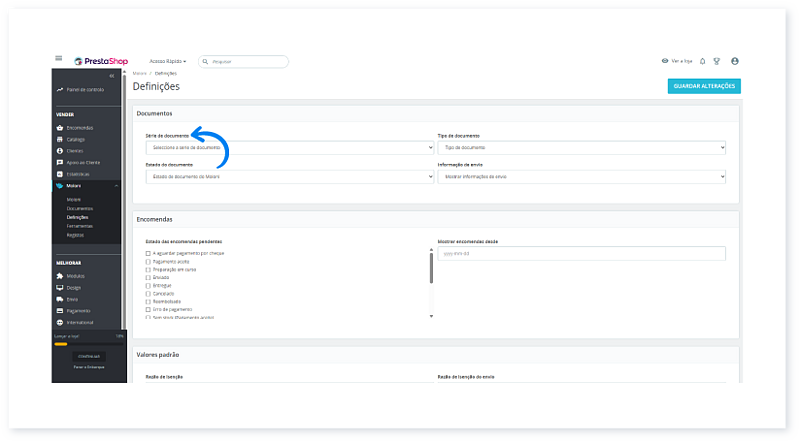The height and width of the screenshot is (443, 800).
Task: Click the Encomendas basket icon in sidebar
Action: pos(60,128)
